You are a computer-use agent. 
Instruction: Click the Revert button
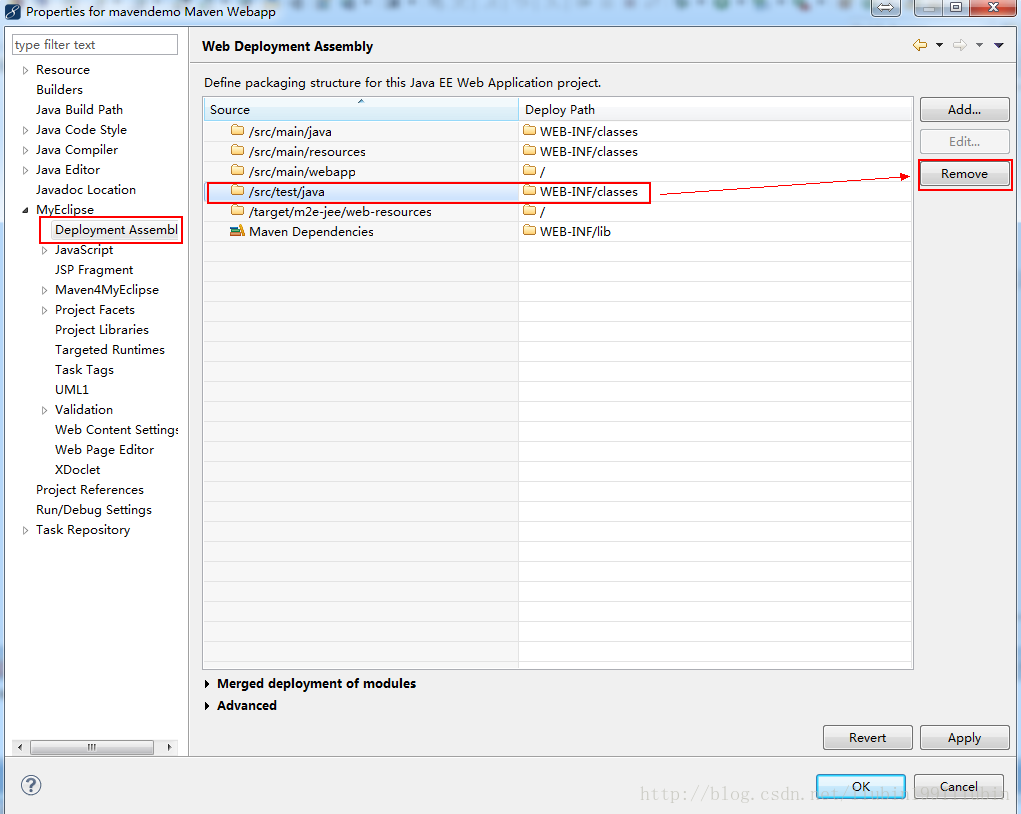point(867,738)
